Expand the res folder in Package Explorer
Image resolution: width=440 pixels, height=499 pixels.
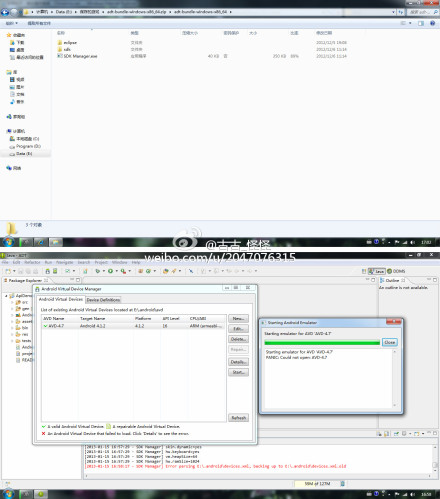click(x=12, y=334)
